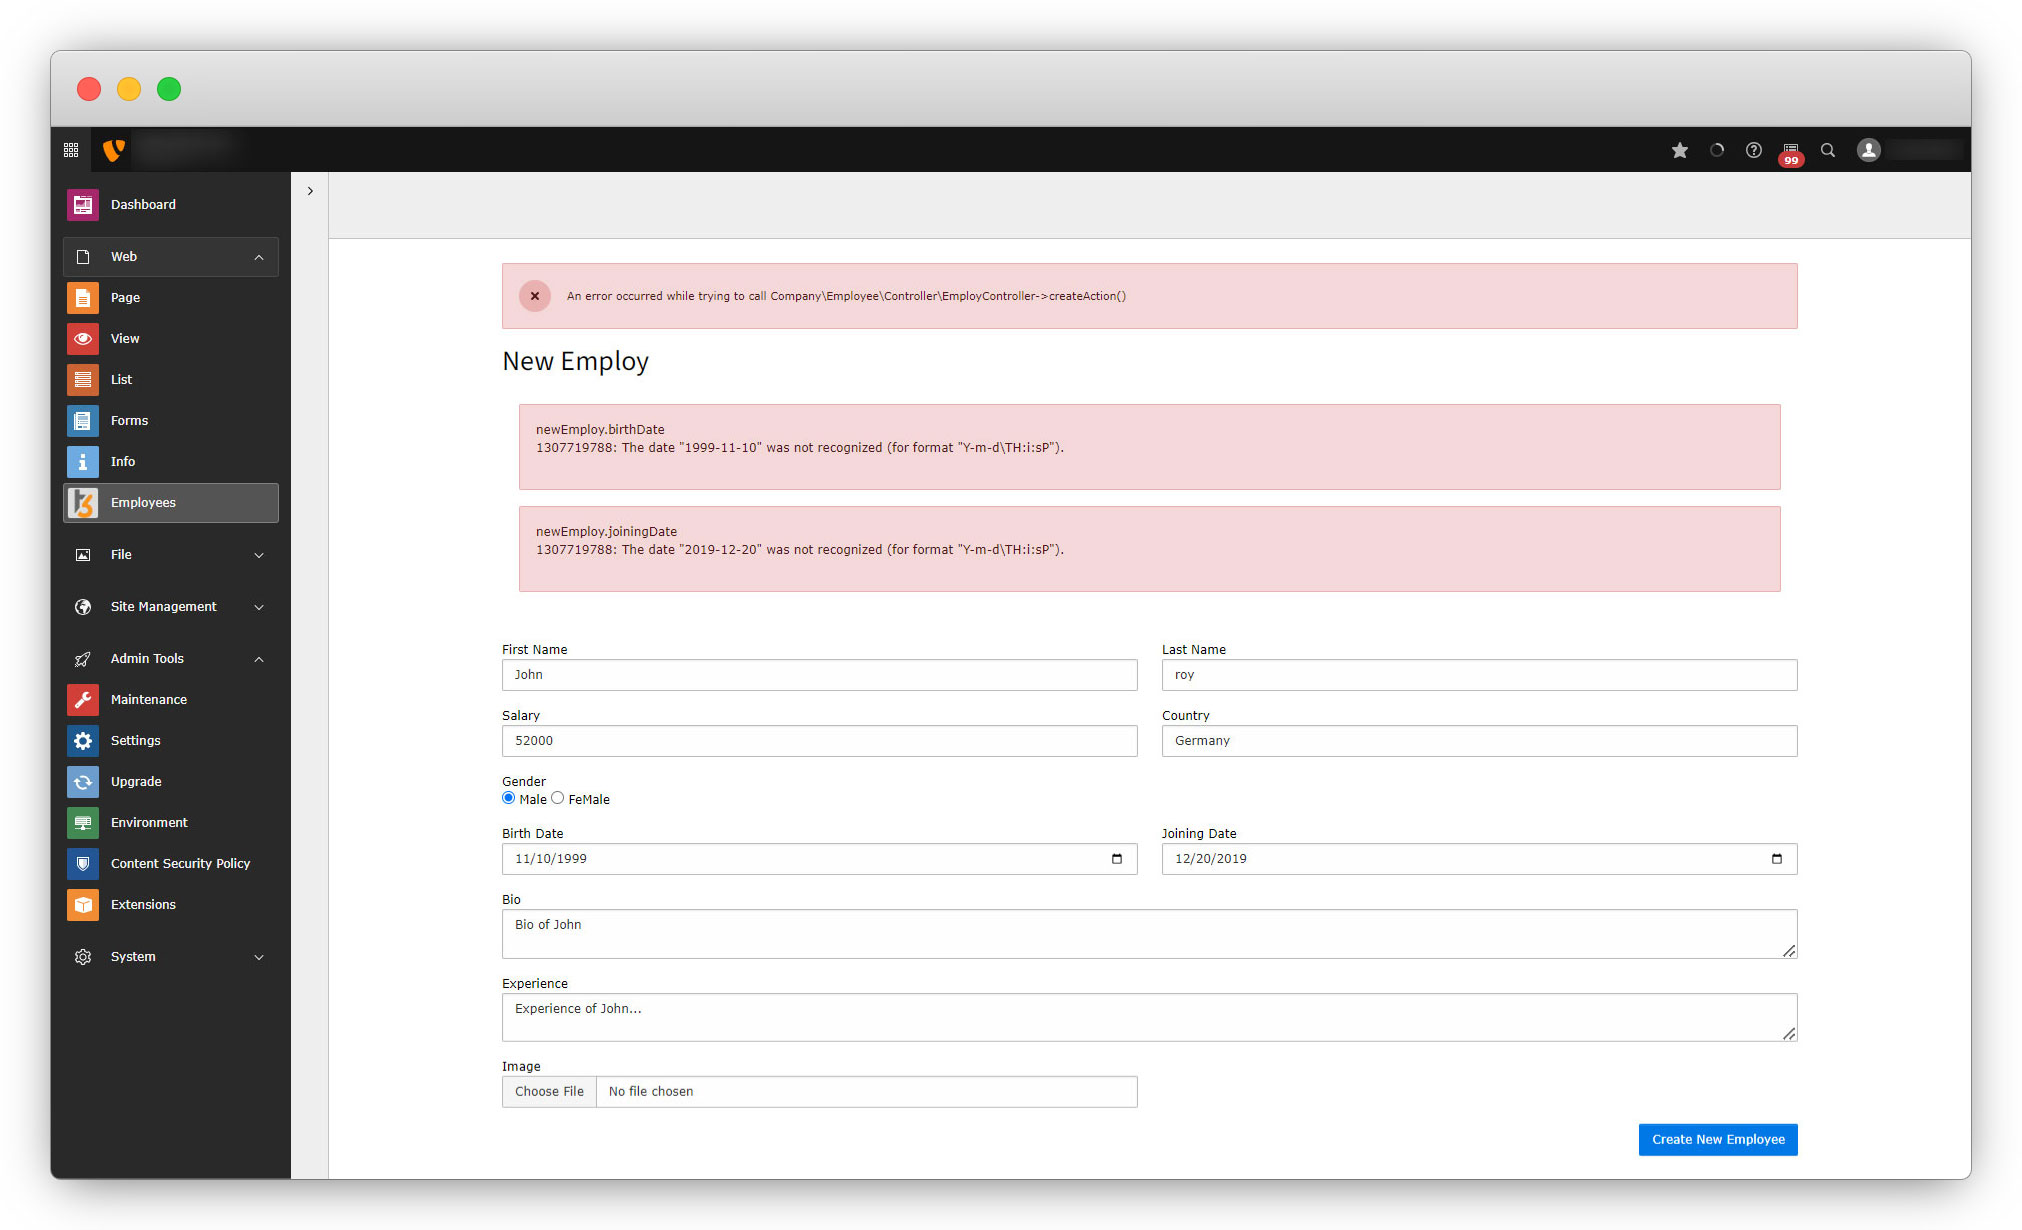This screenshot has height=1230, width=2022.
Task: Open calendar picker in Joining Date field
Action: 1777,859
